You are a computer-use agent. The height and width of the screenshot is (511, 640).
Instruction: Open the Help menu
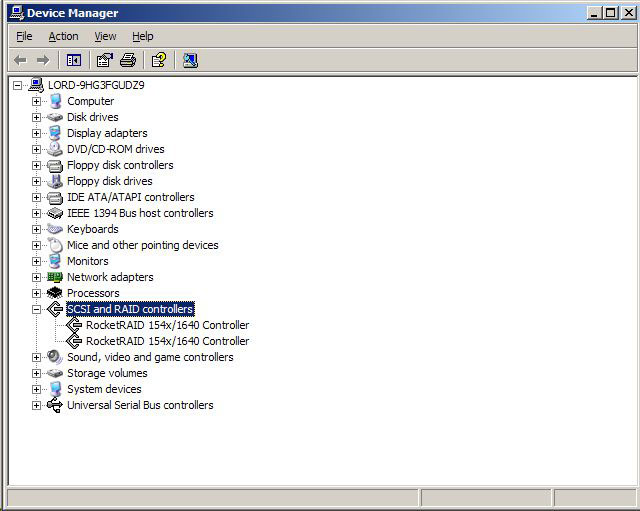[x=142, y=36]
